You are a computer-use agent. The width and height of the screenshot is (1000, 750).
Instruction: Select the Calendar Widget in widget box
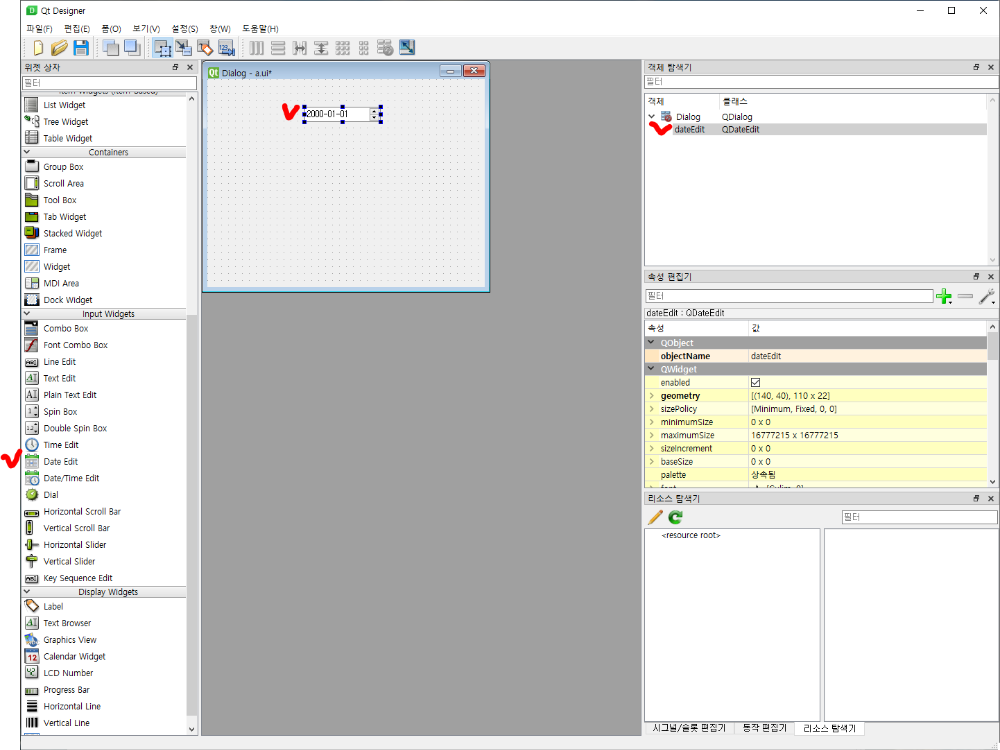click(74, 656)
